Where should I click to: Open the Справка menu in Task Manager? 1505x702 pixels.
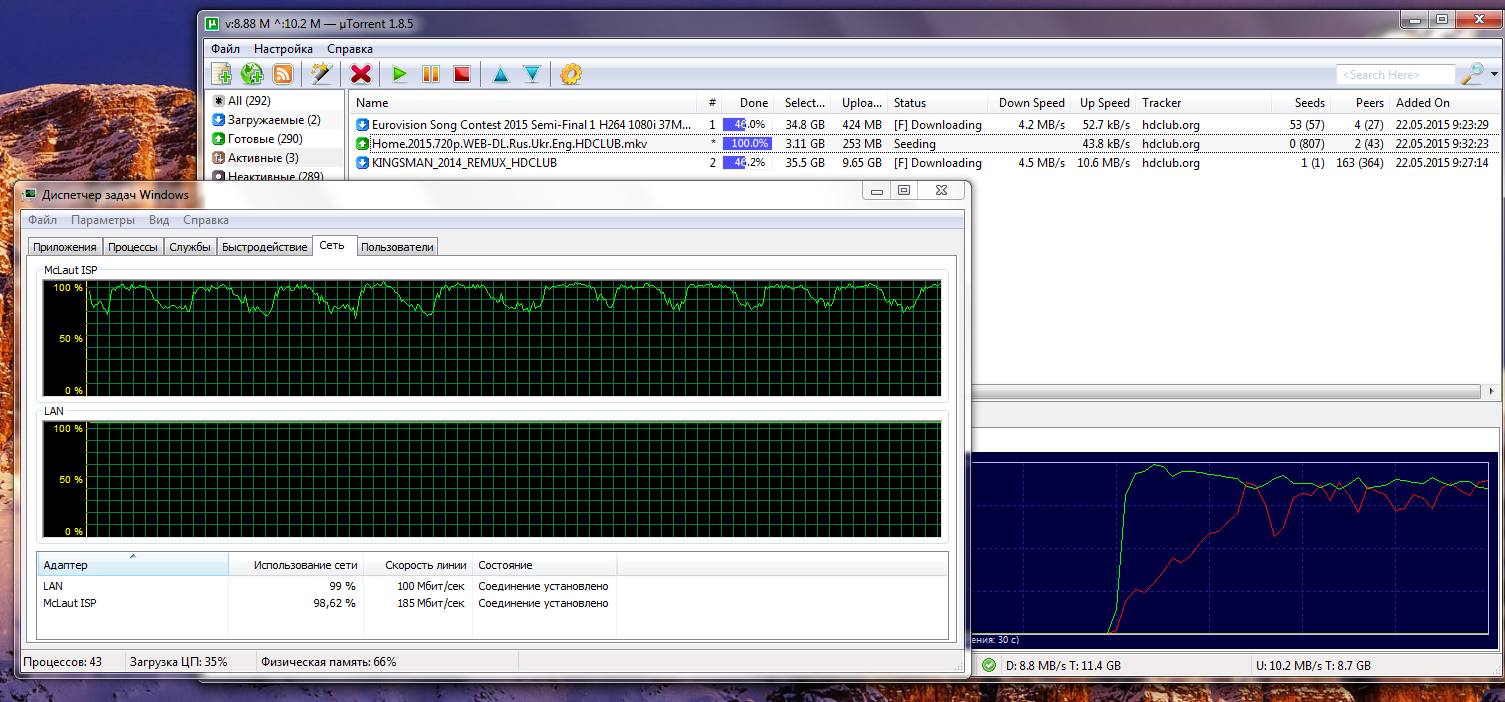pos(206,220)
